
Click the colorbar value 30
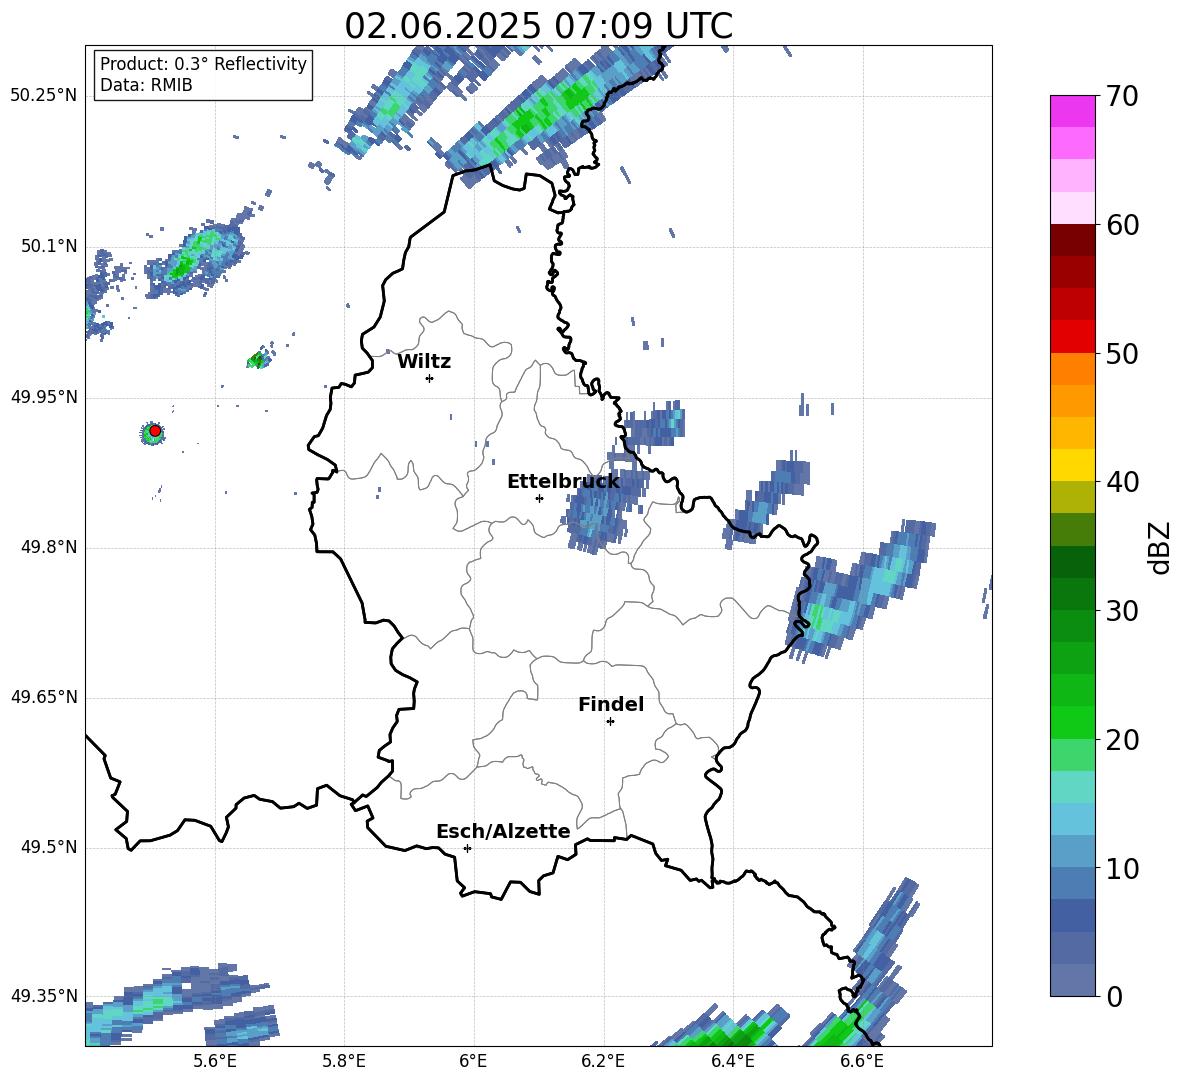tap(1122, 611)
